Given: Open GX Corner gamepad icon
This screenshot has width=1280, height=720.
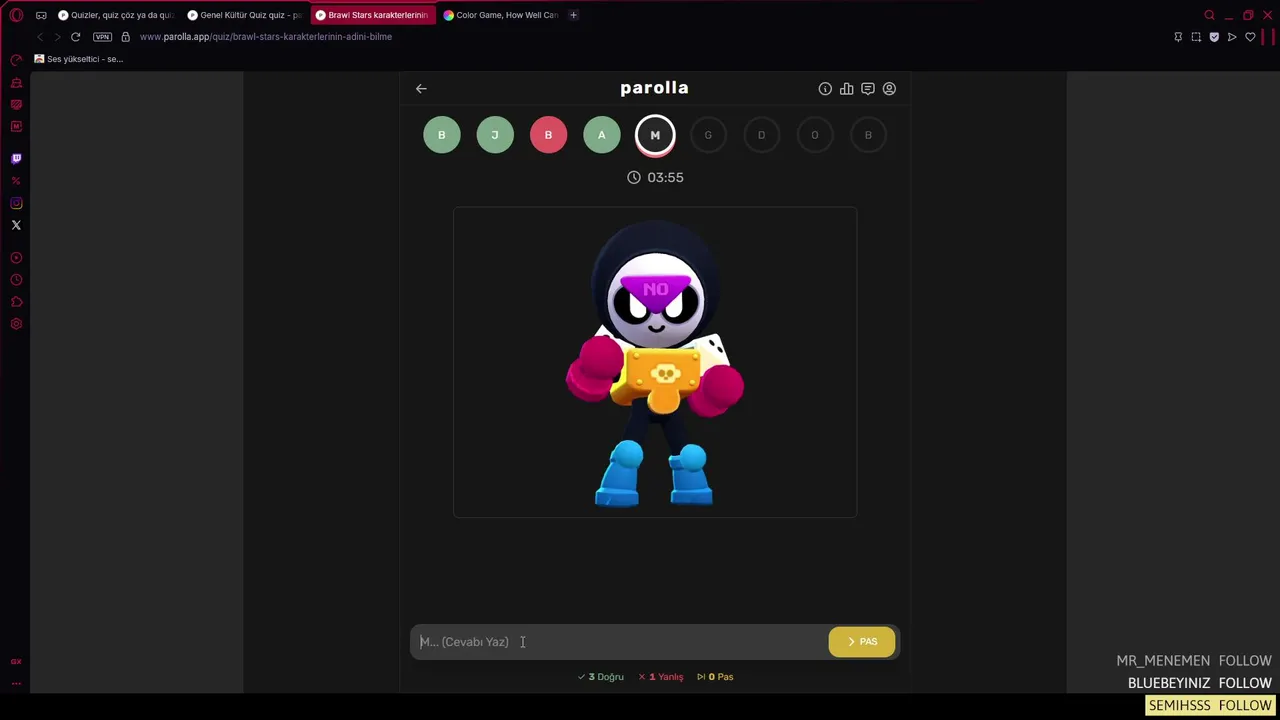Looking at the screenshot, I should pos(41,15).
